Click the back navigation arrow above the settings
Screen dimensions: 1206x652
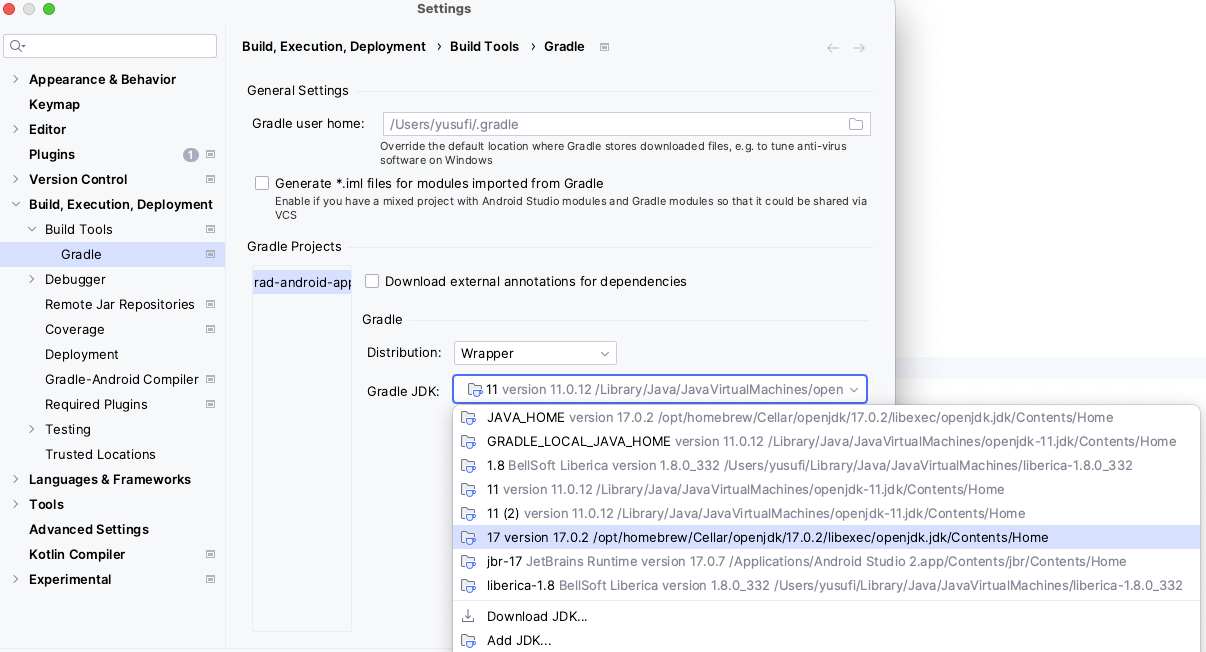[832, 47]
